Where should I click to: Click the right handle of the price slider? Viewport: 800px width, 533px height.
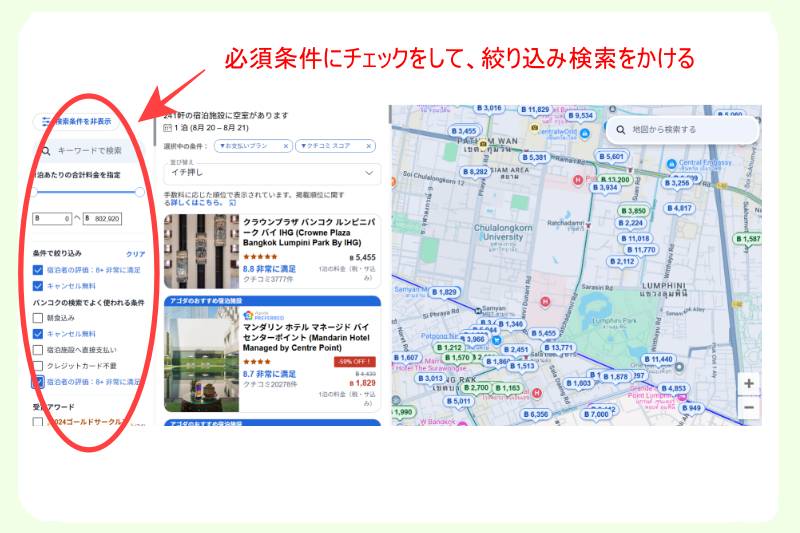point(140,192)
